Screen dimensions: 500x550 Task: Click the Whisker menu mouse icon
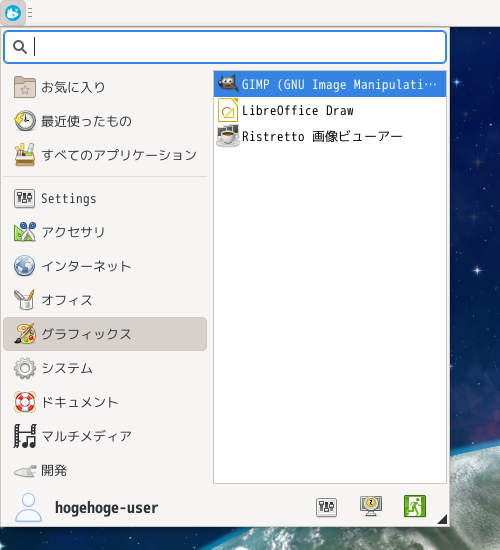coord(13,13)
